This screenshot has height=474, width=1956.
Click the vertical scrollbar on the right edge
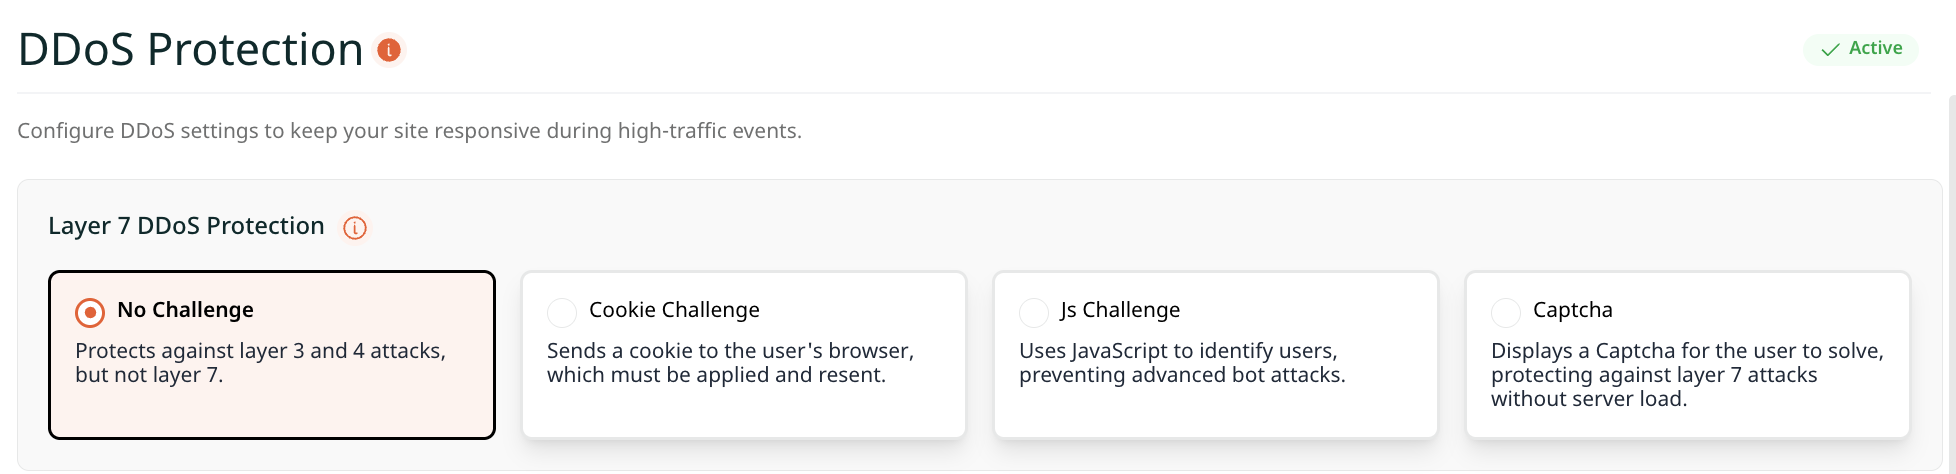[x=1951, y=280]
